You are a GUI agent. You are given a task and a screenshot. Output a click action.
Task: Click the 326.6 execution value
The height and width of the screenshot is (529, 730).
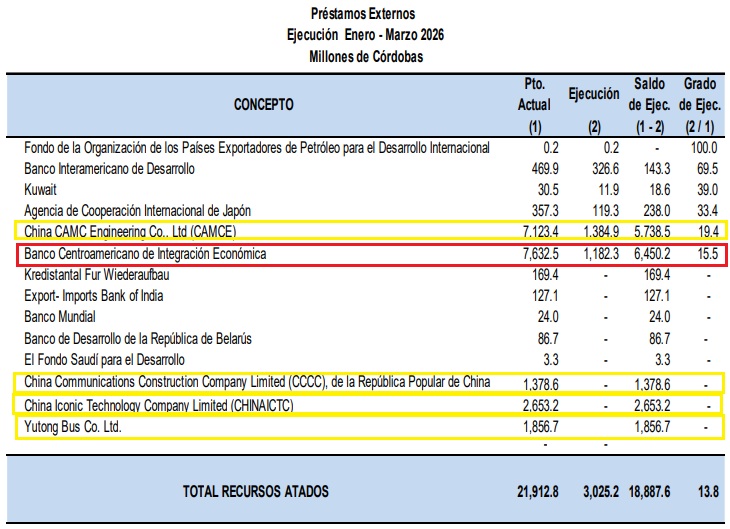605,169
